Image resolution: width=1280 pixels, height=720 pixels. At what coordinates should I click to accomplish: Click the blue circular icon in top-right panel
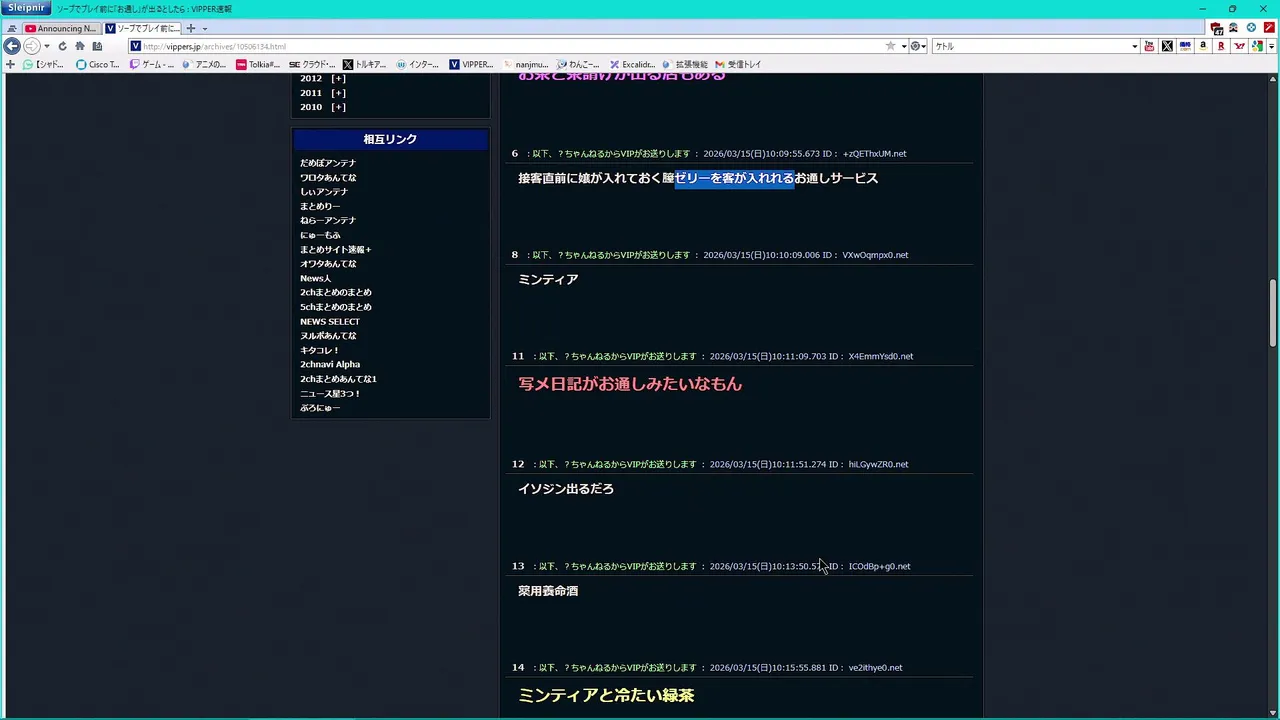1251,28
